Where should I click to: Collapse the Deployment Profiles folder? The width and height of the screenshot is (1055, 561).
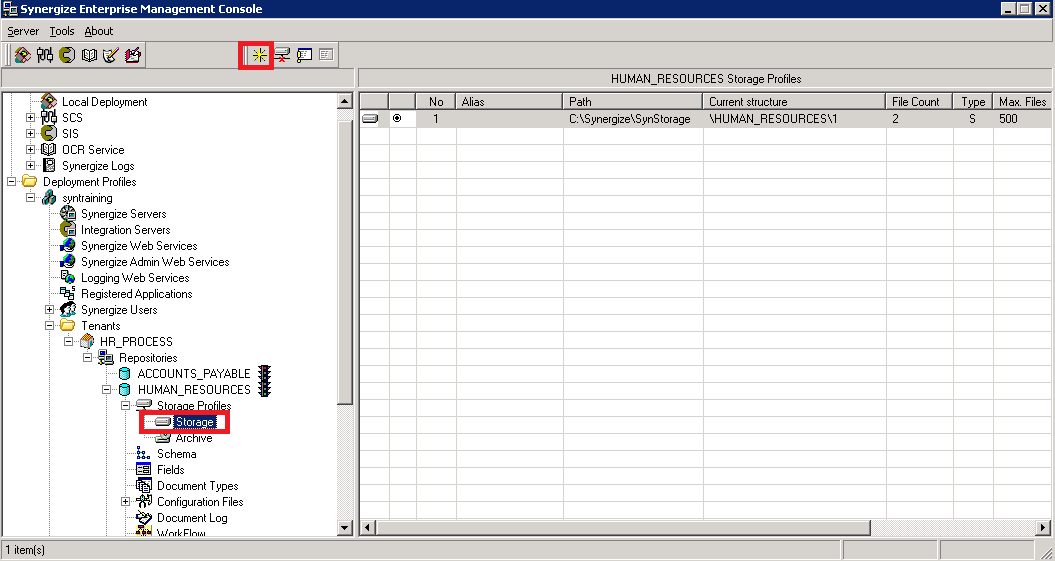coord(11,182)
